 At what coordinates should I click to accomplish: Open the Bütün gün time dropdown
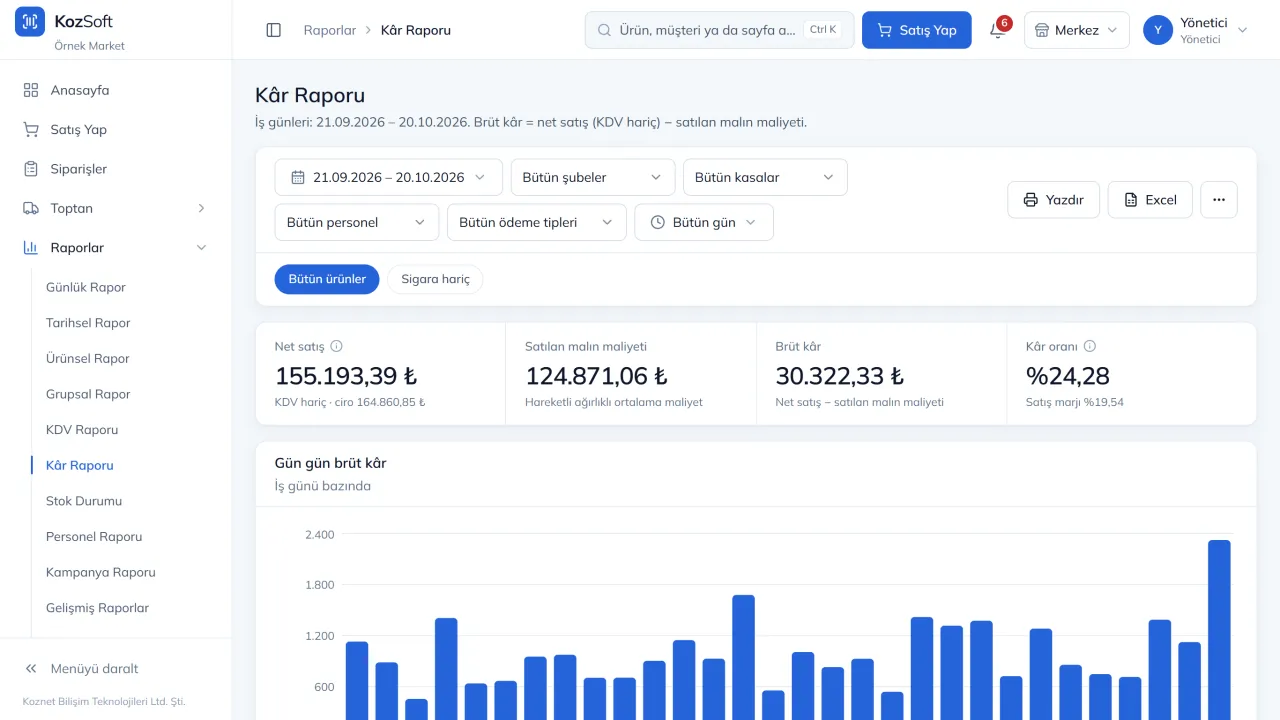tap(704, 222)
